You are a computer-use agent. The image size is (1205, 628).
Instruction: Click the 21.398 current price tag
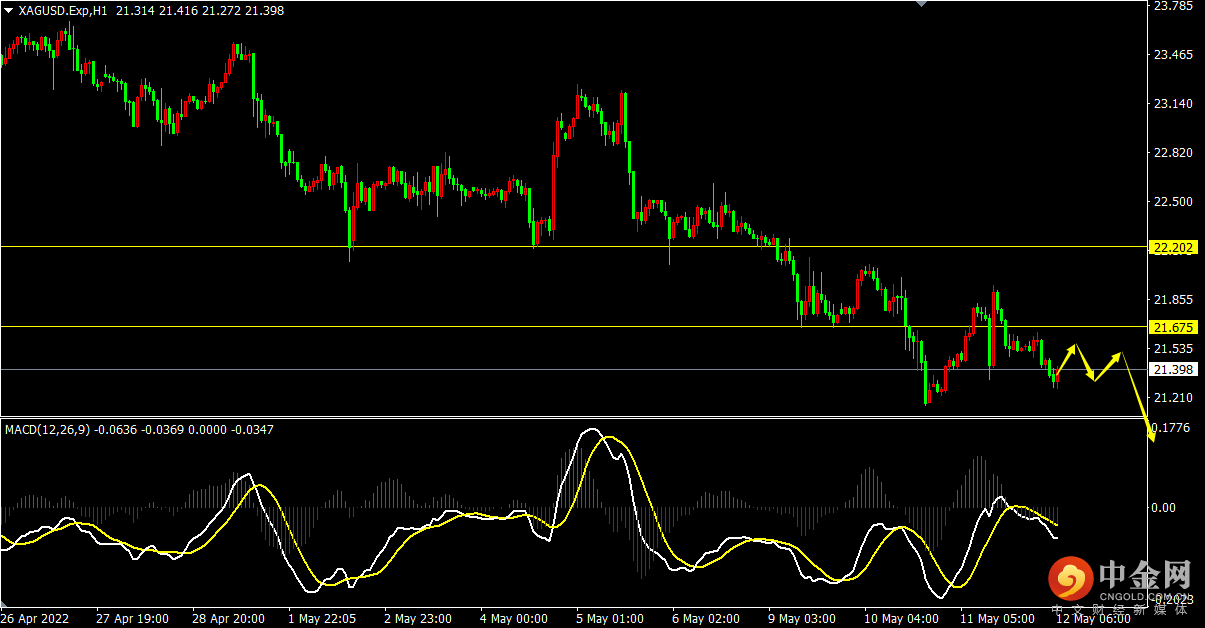[x=1172, y=370]
